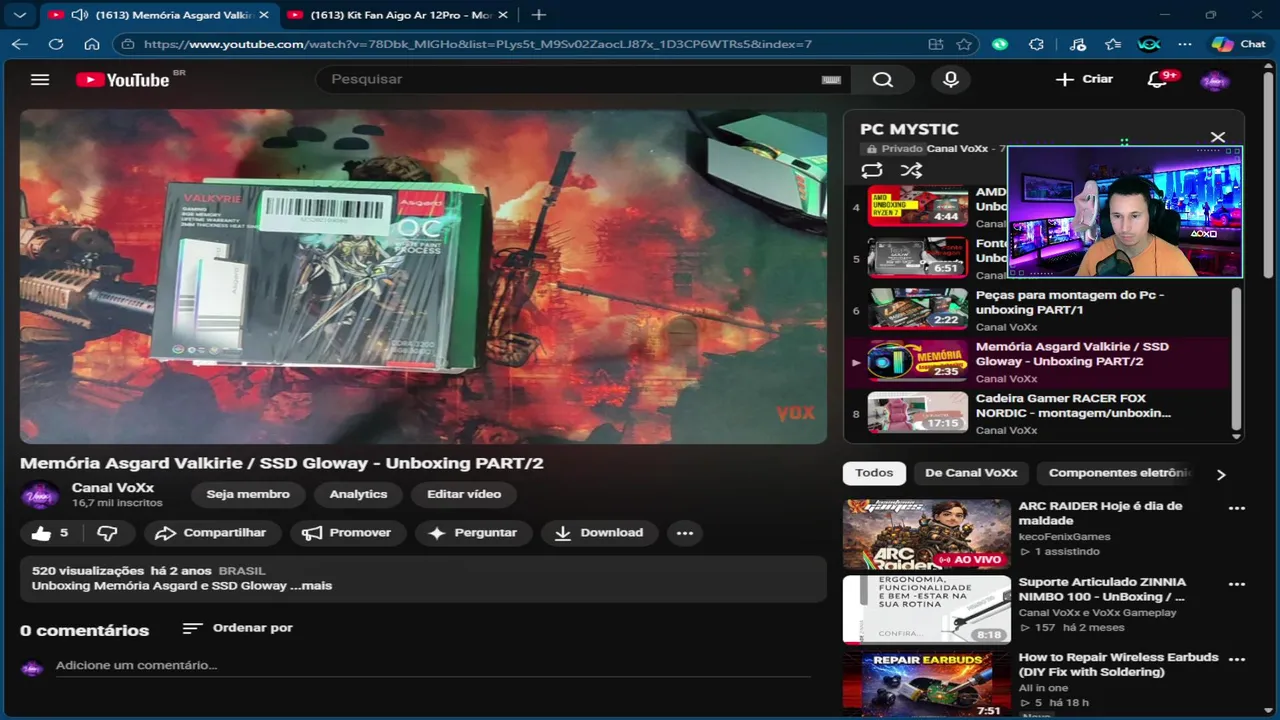Dislike the video with thumbs down

coord(108,533)
